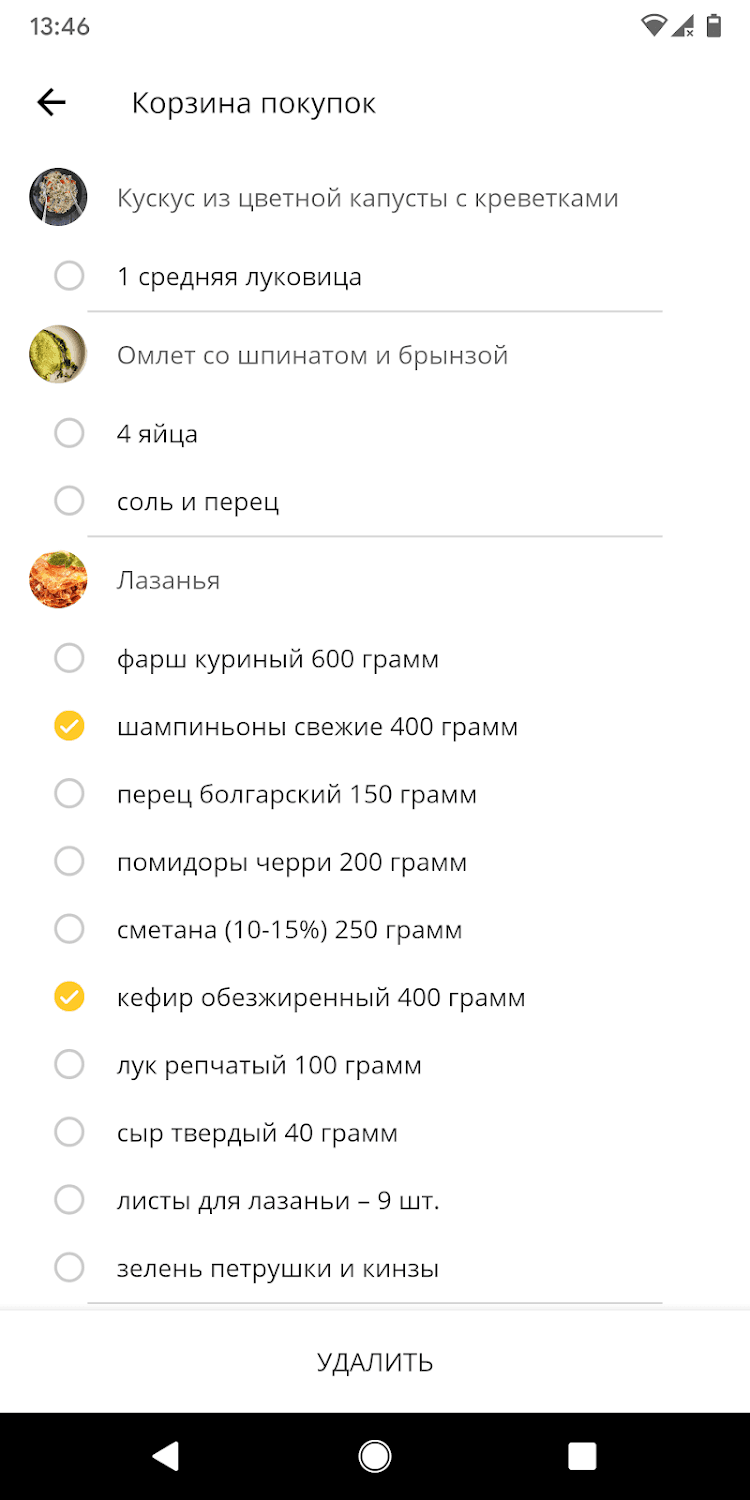Check 'помидоры черри 200 грамм'
750x1500 pixels.
point(69,861)
